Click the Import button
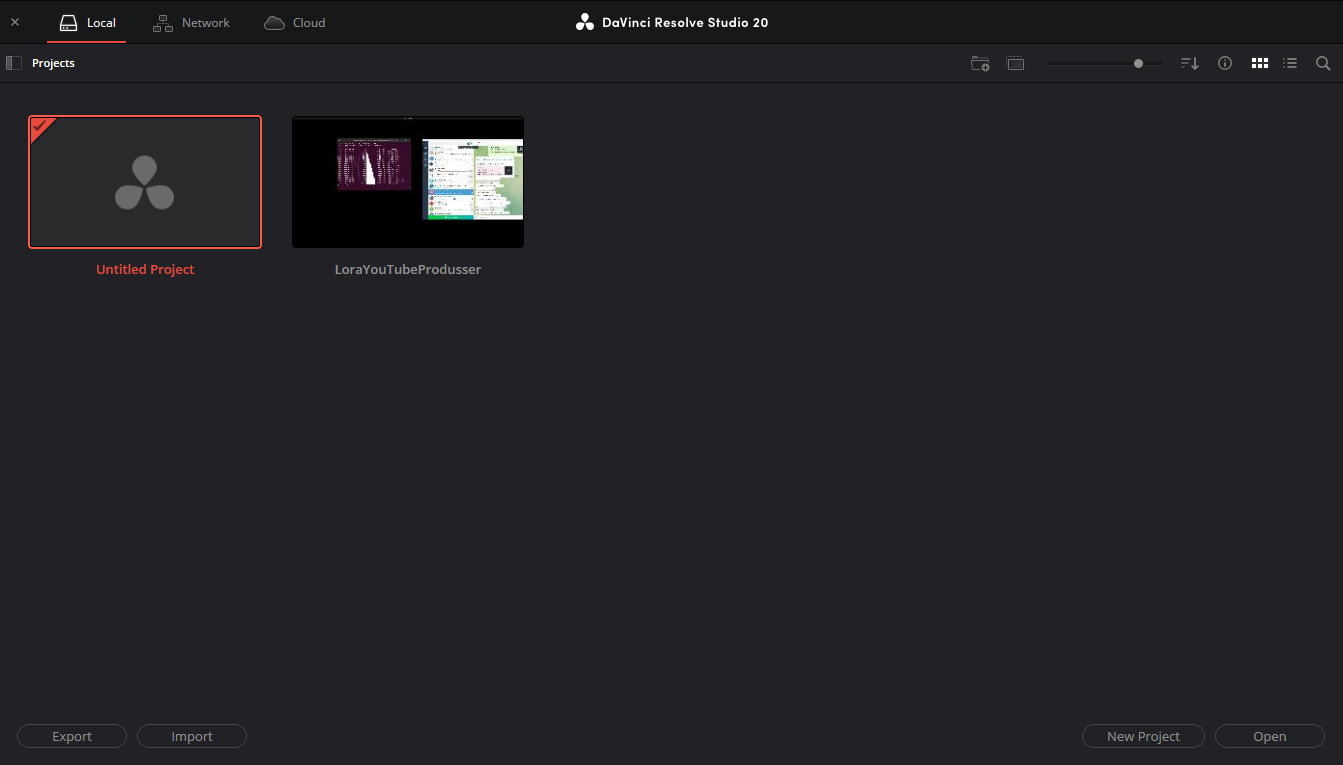This screenshot has height=765, width=1343. [x=192, y=736]
